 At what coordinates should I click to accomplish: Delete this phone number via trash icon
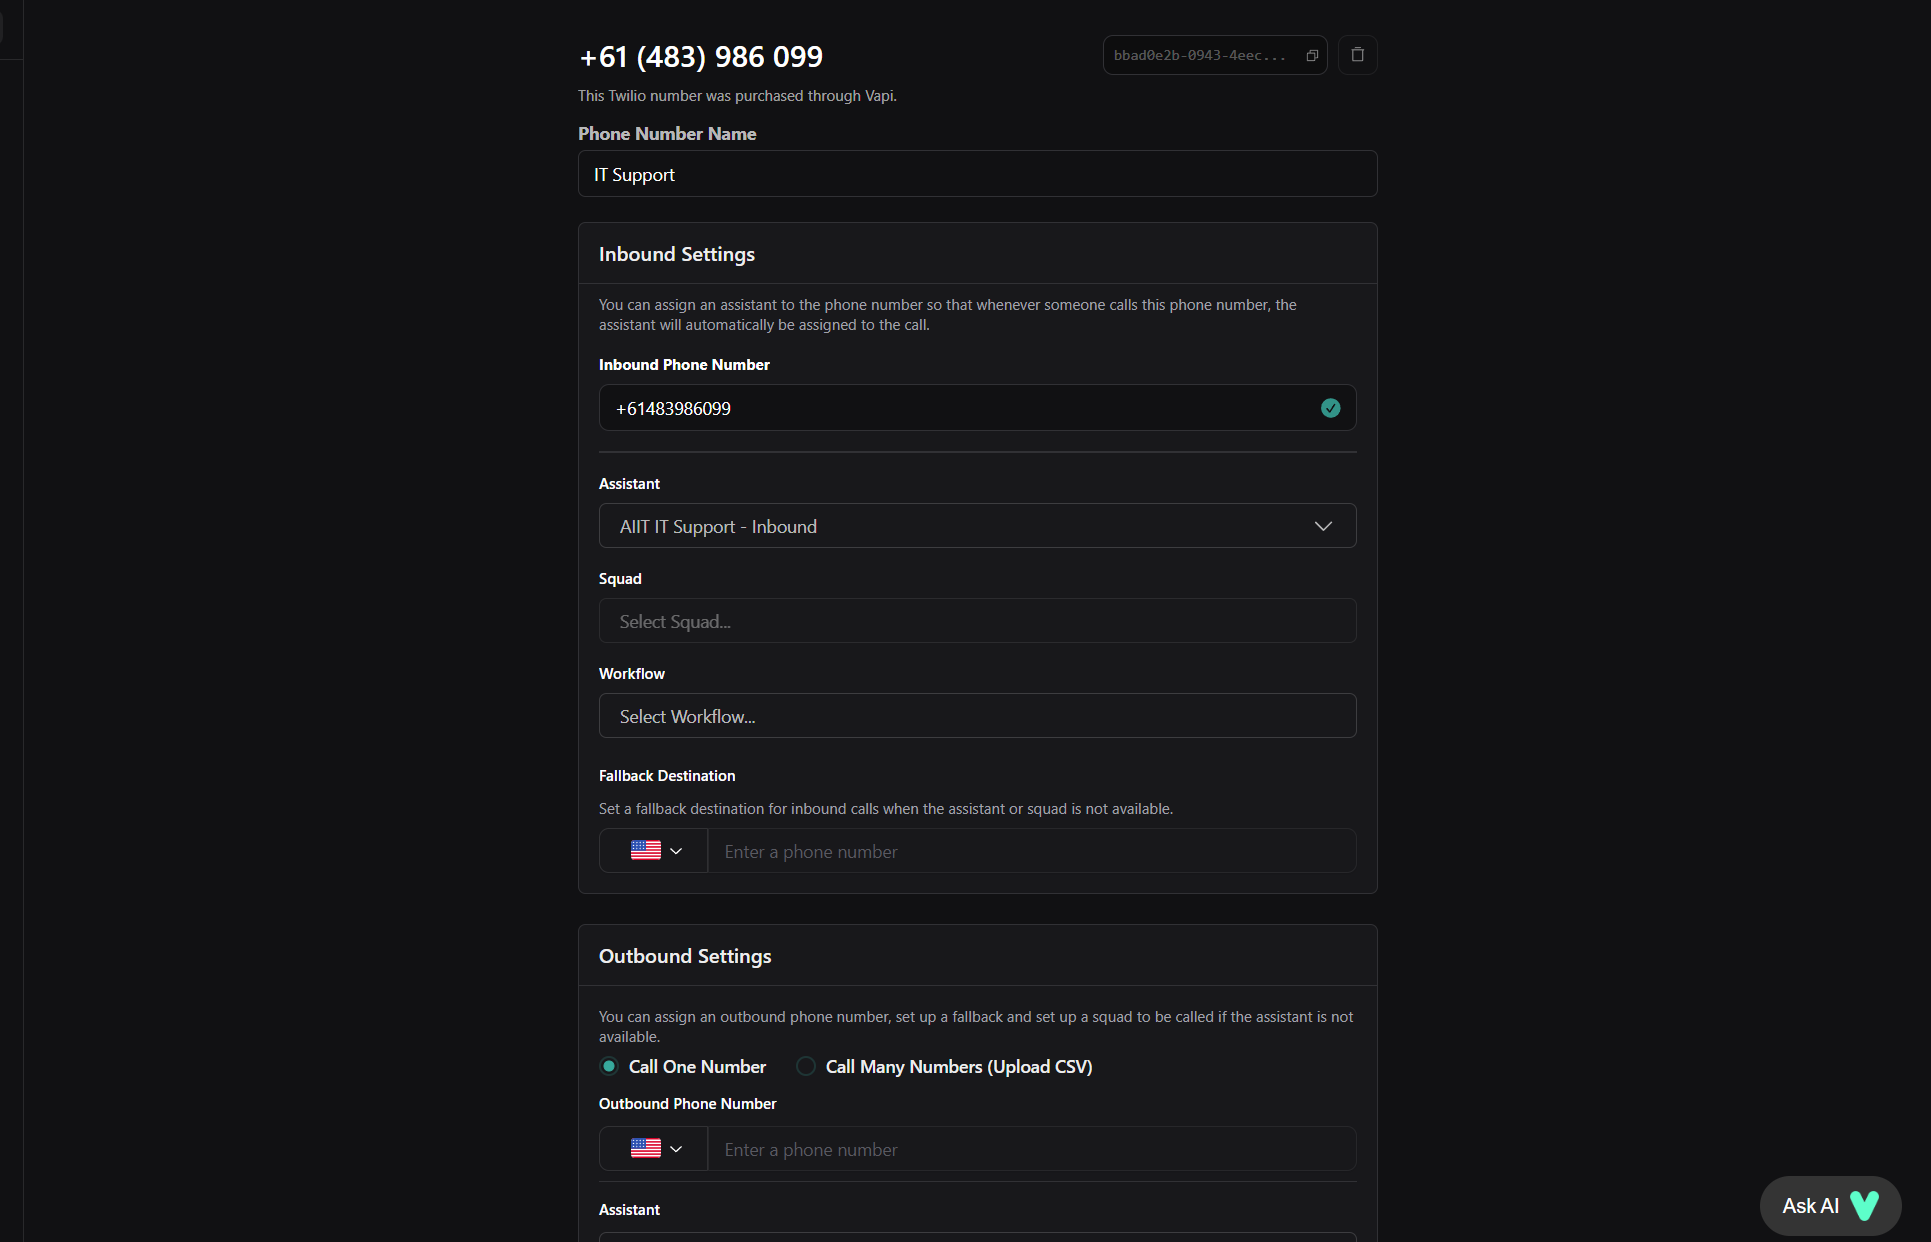click(1357, 55)
